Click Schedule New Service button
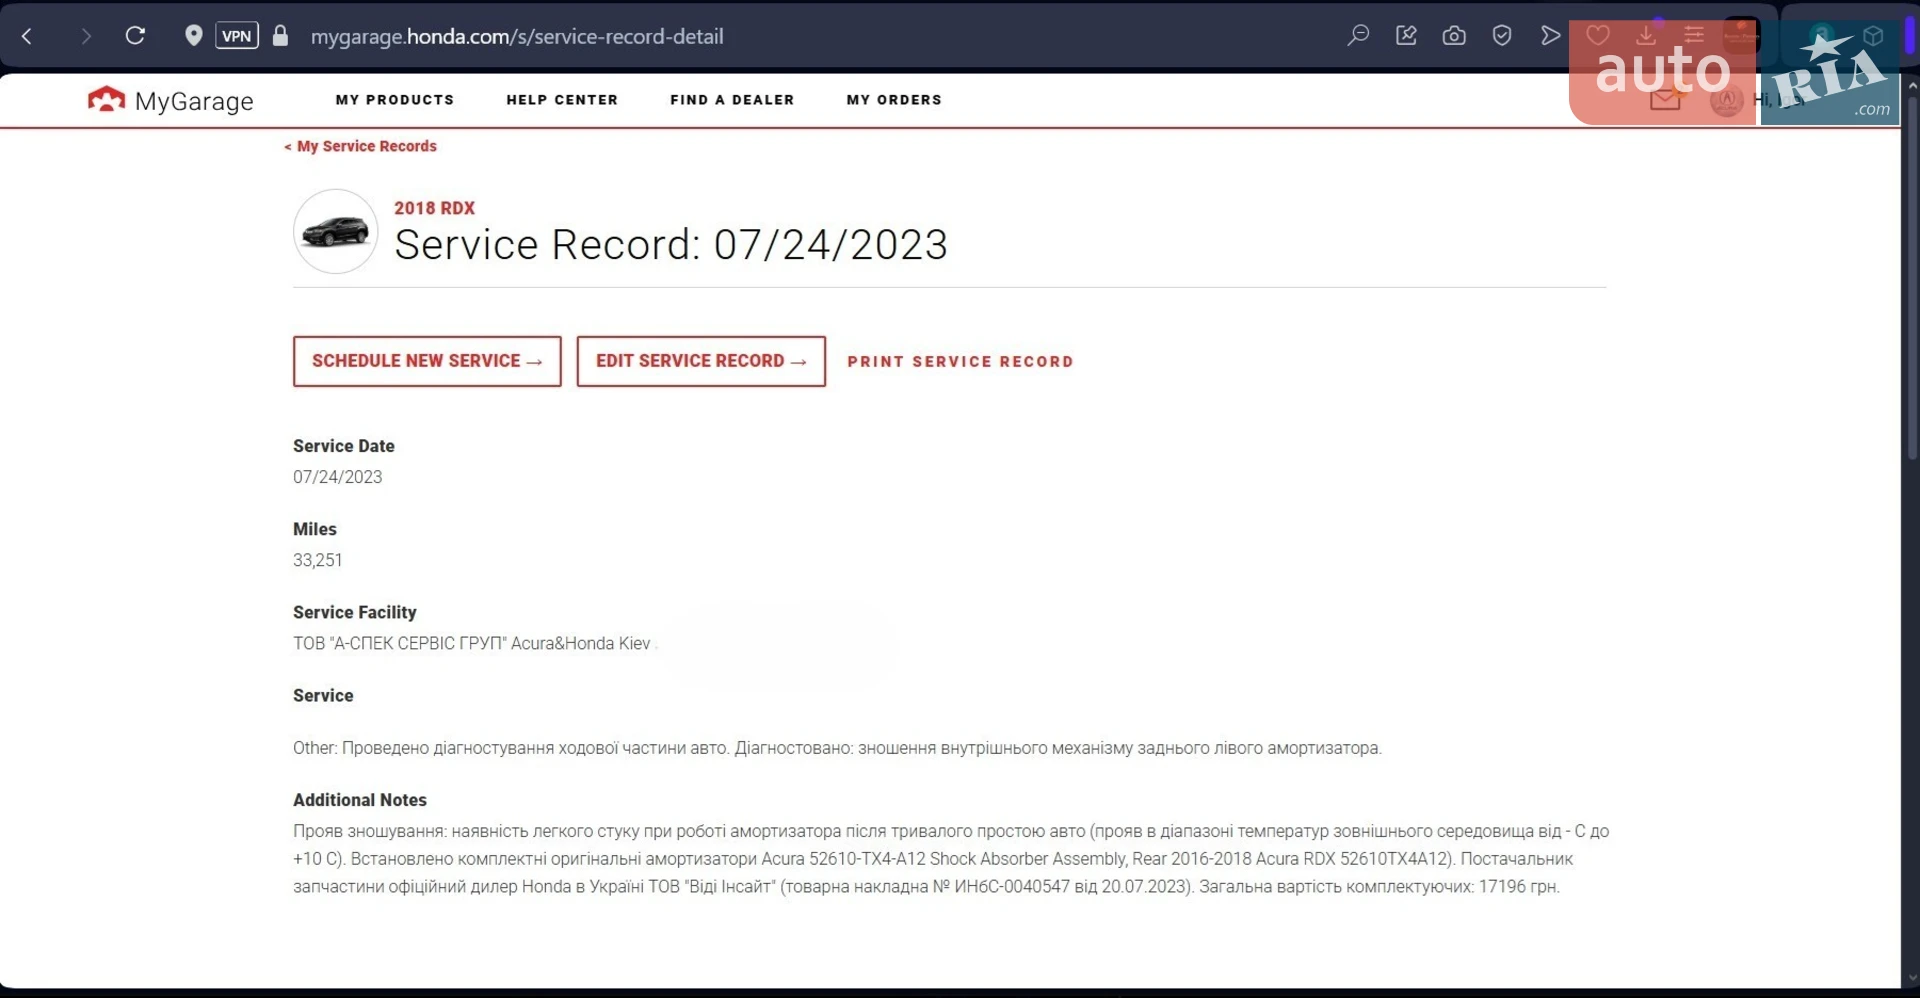This screenshot has height=998, width=1920. point(427,361)
